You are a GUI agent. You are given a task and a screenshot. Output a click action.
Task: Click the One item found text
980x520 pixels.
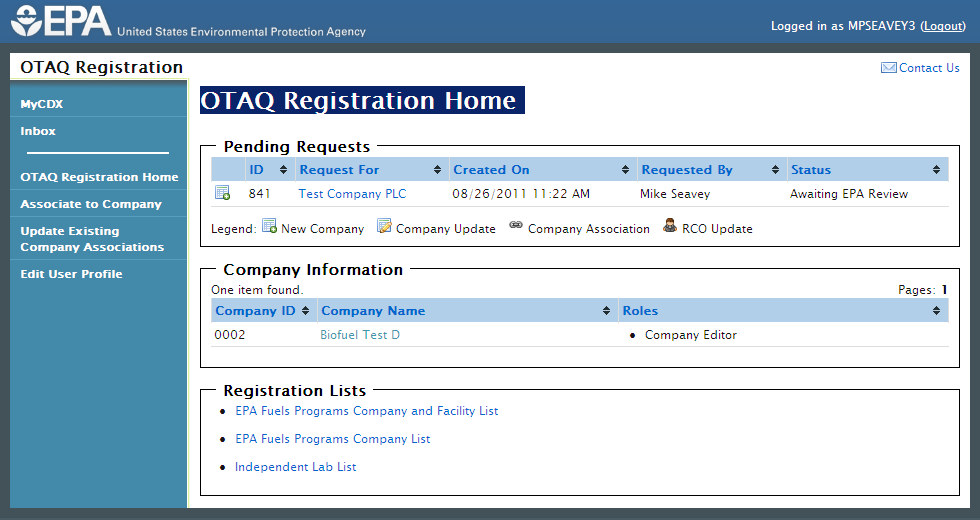tap(257, 289)
